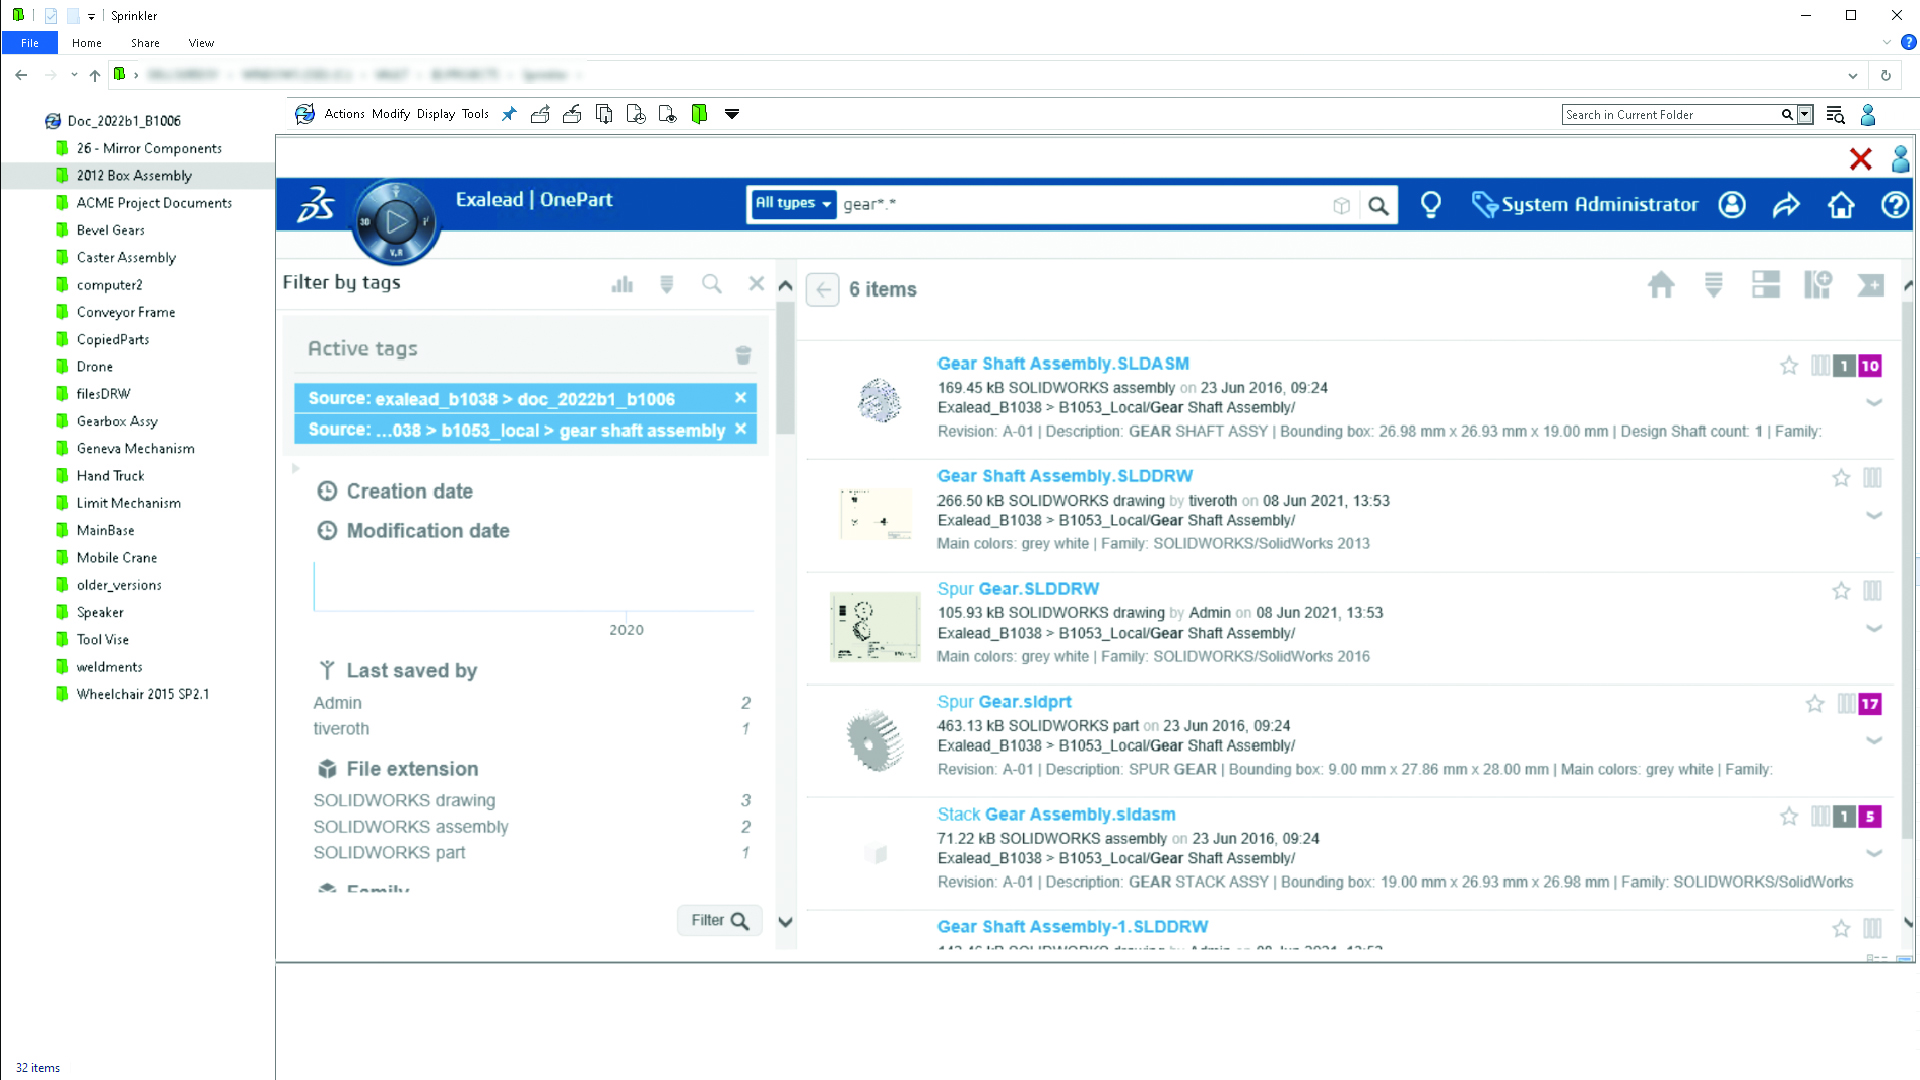The image size is (1920, 1080).
Task: Select Gearbox Assy folder in tree
Action: (x=117, y=421)
